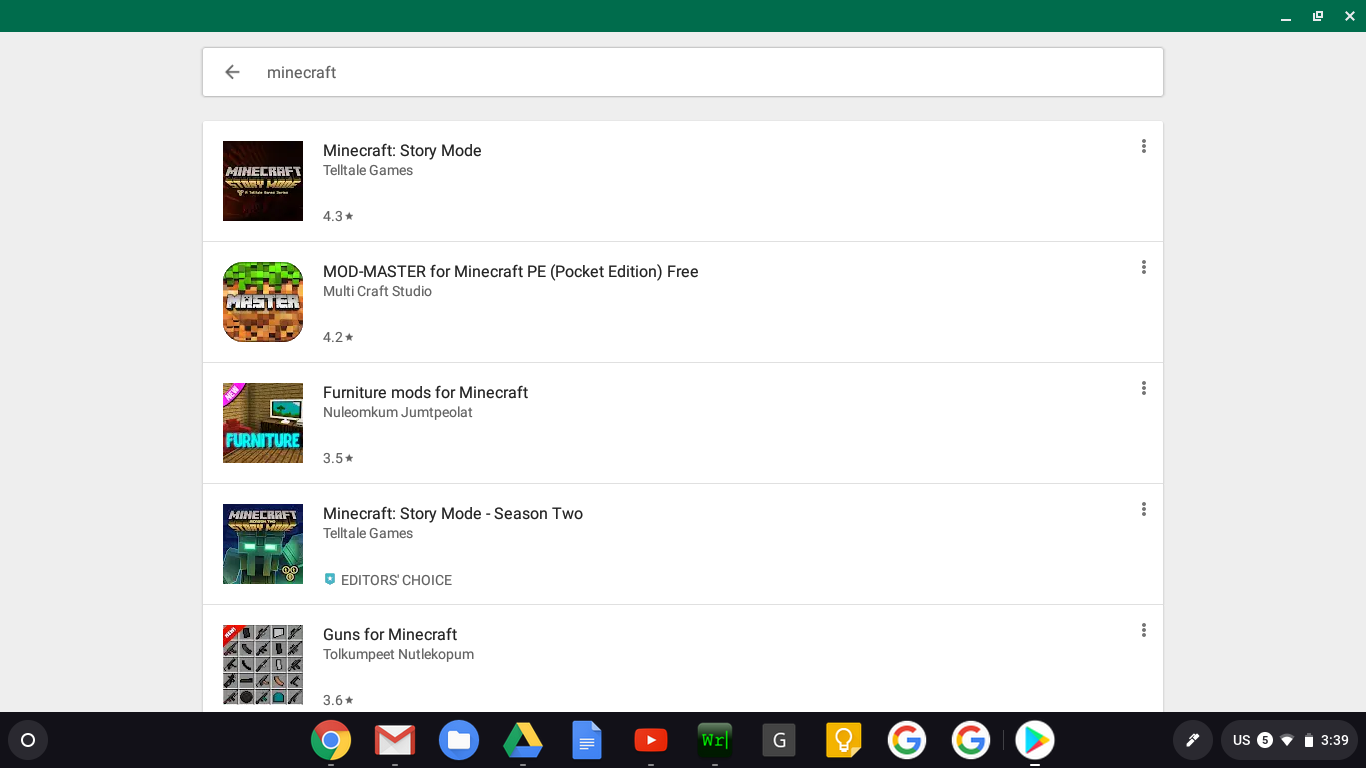
Task: Click the "Nuleomkum Jumtpeolat" developer name
Action: click(x=398, y=412)
